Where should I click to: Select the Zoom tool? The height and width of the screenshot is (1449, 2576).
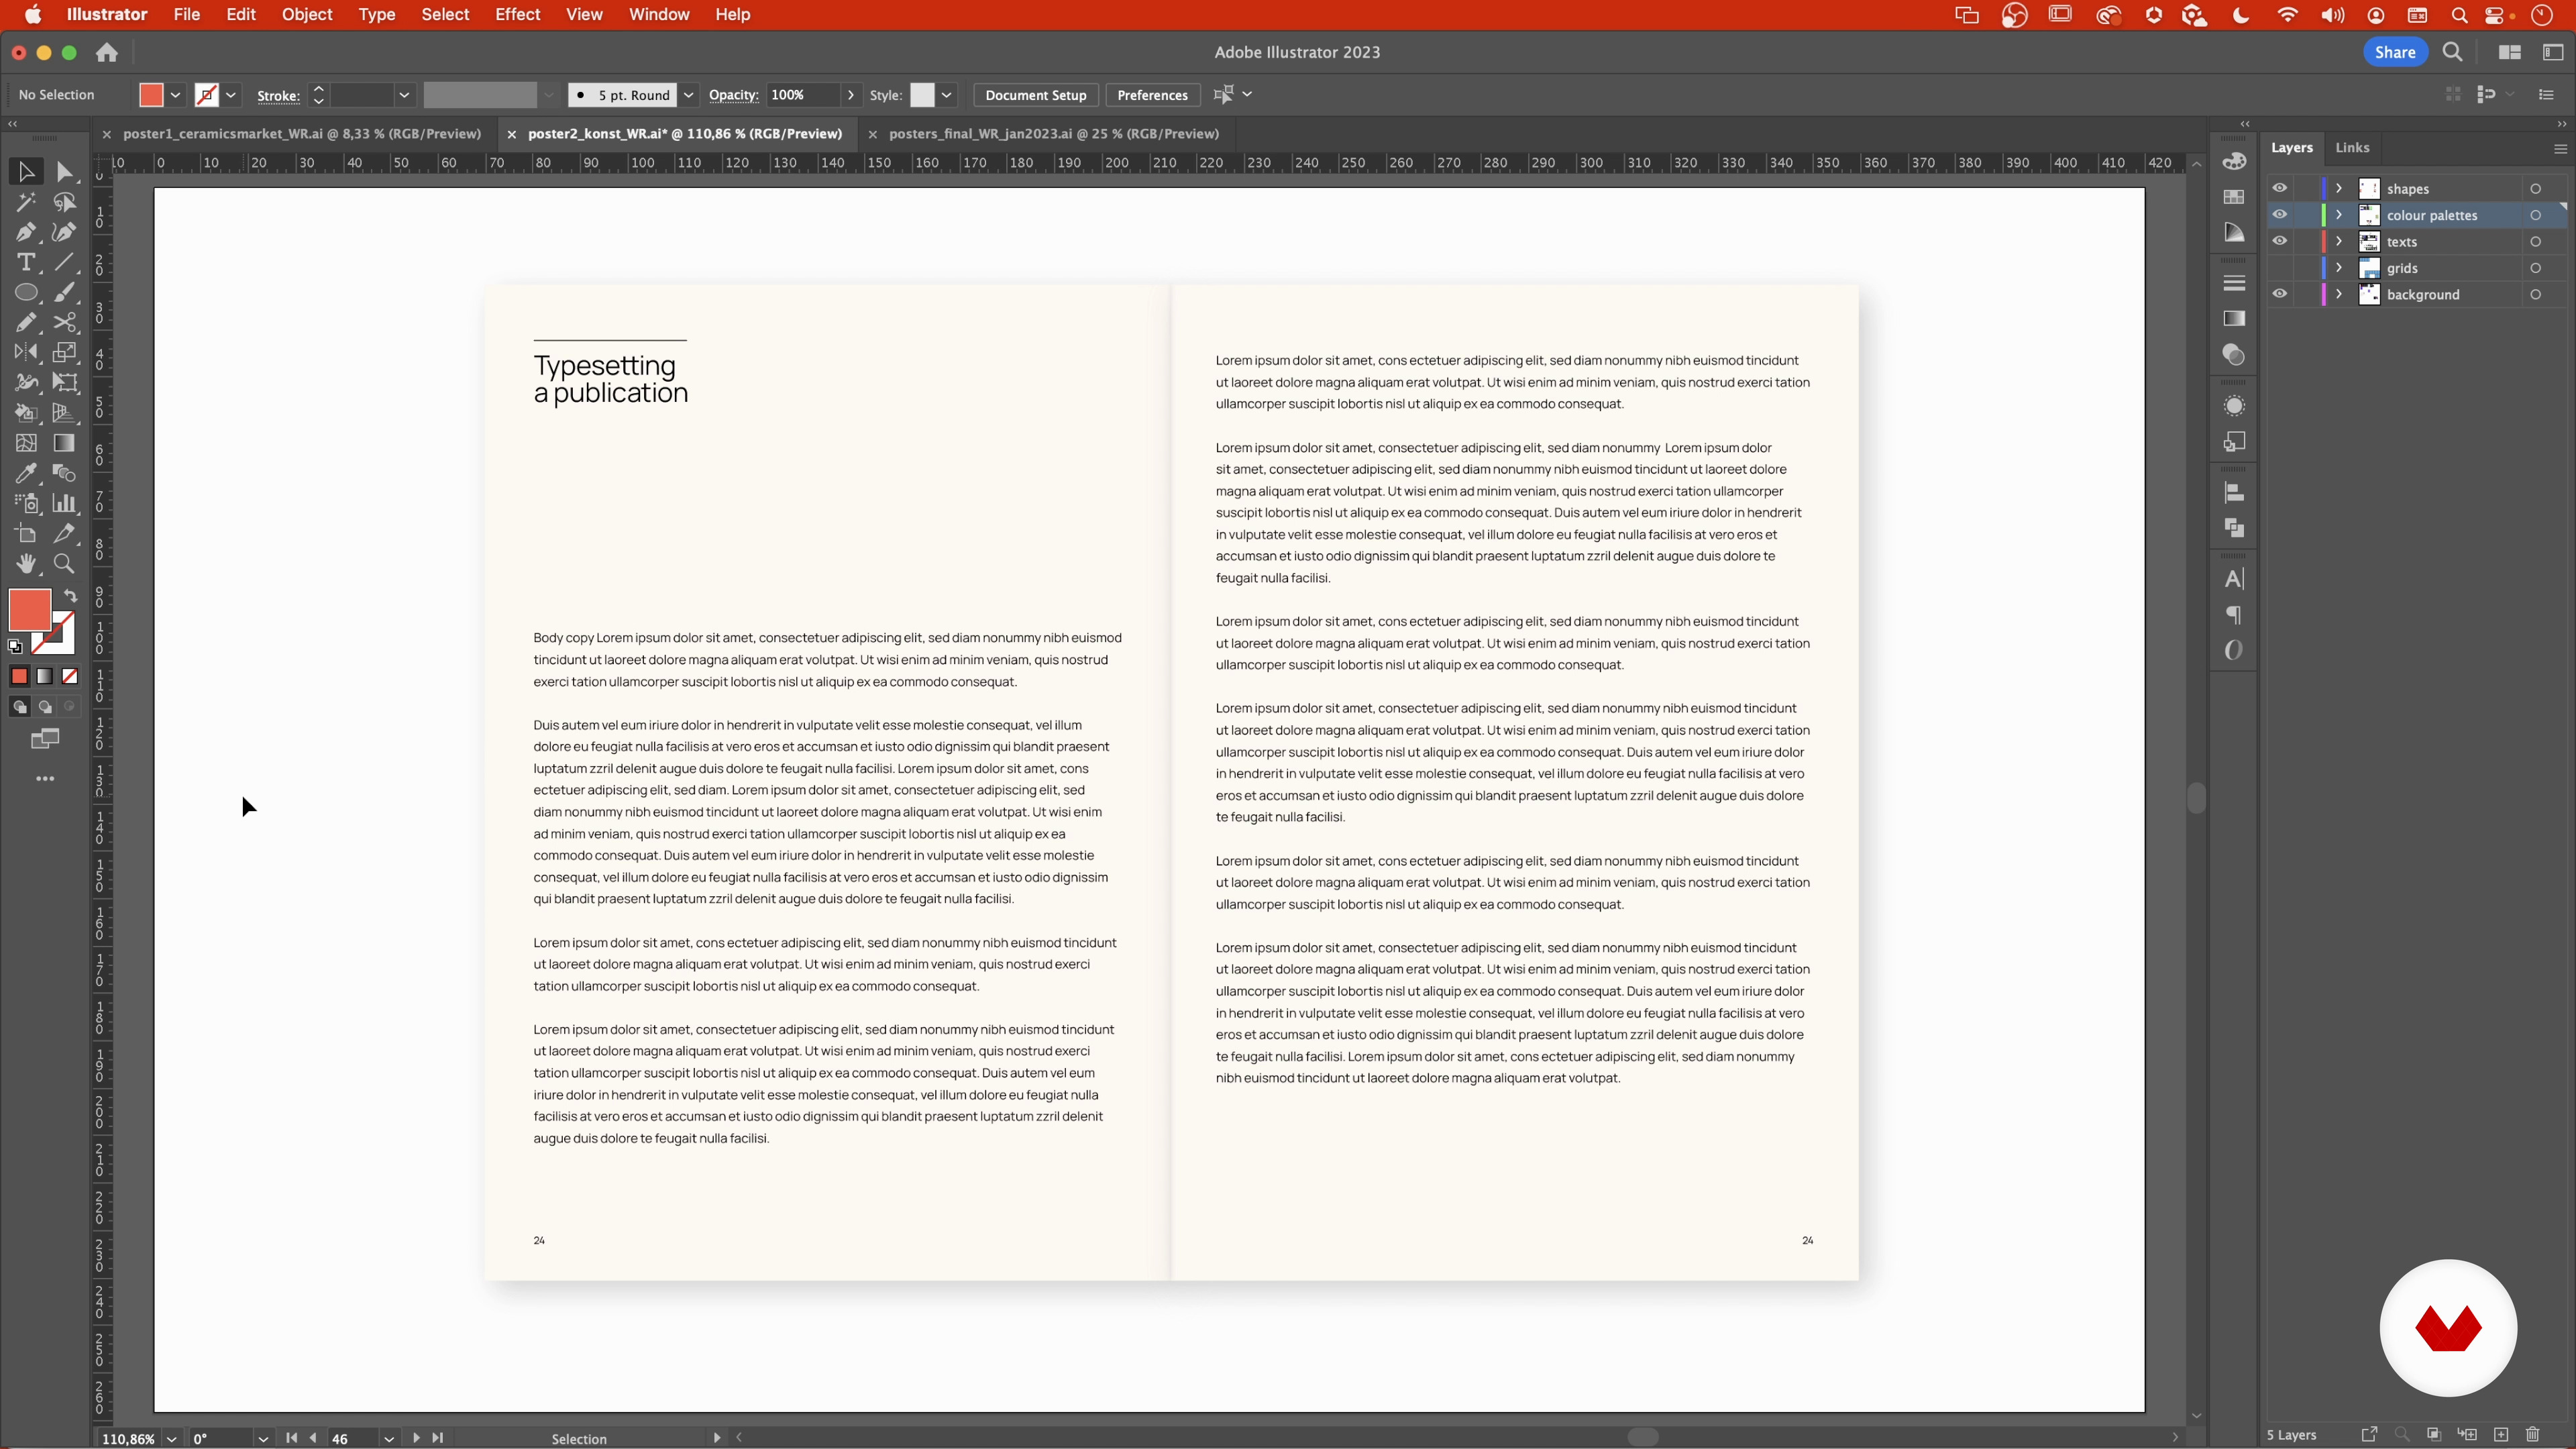(65, 564)
